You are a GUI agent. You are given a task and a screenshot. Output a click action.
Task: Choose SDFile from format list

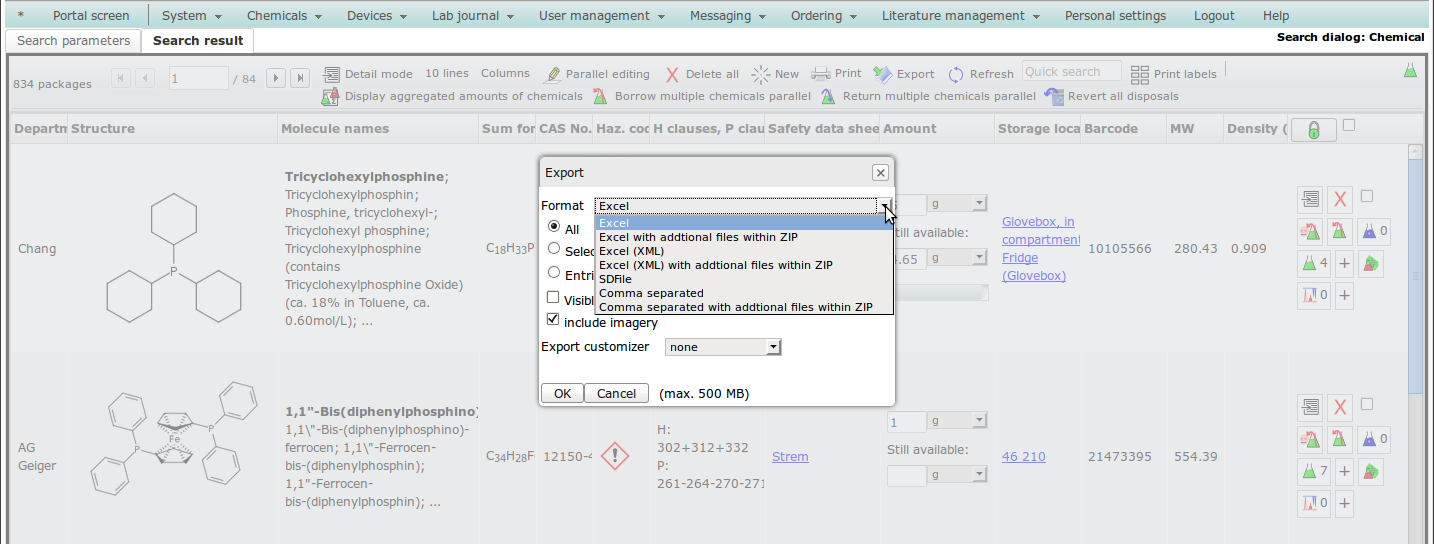[x=615, y=279]
